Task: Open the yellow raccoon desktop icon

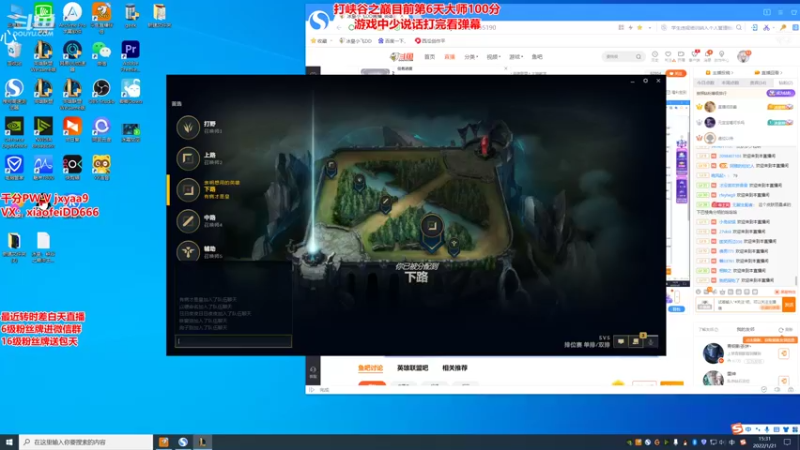Action: point(102,168)
